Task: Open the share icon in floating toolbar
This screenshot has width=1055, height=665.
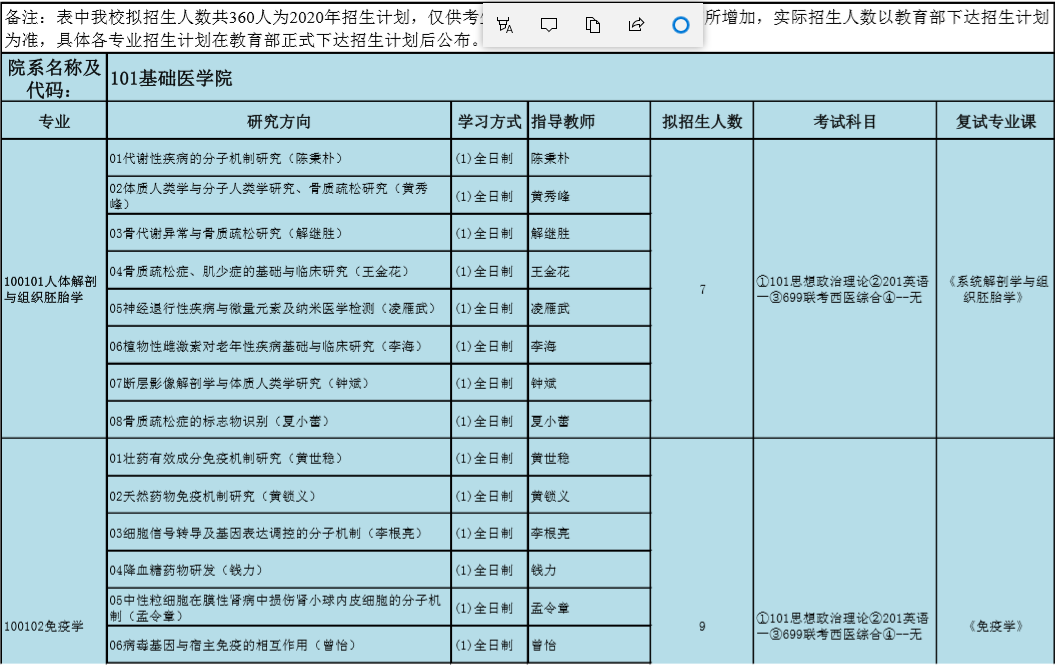Action: coord(636,25)
